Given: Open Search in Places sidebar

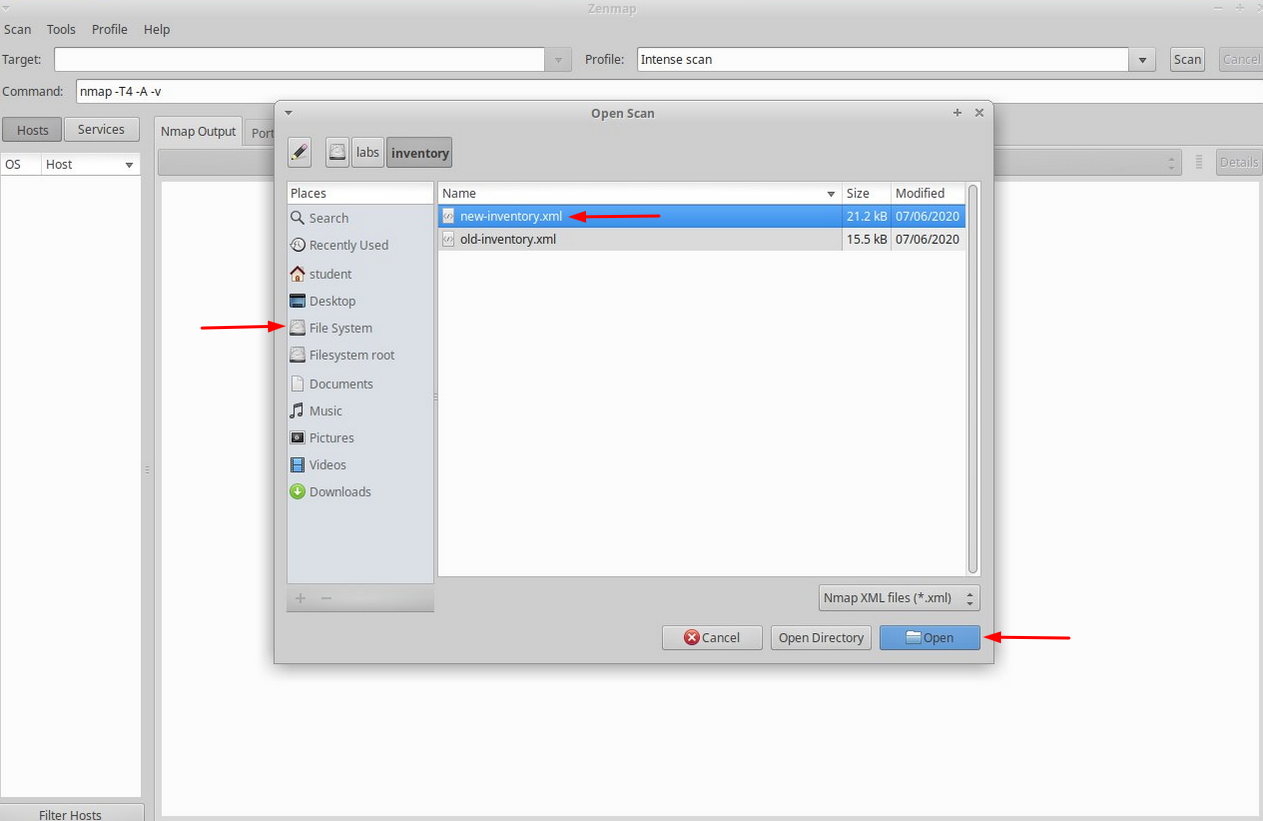Looking at the screenshot, I should coord(328,218).
